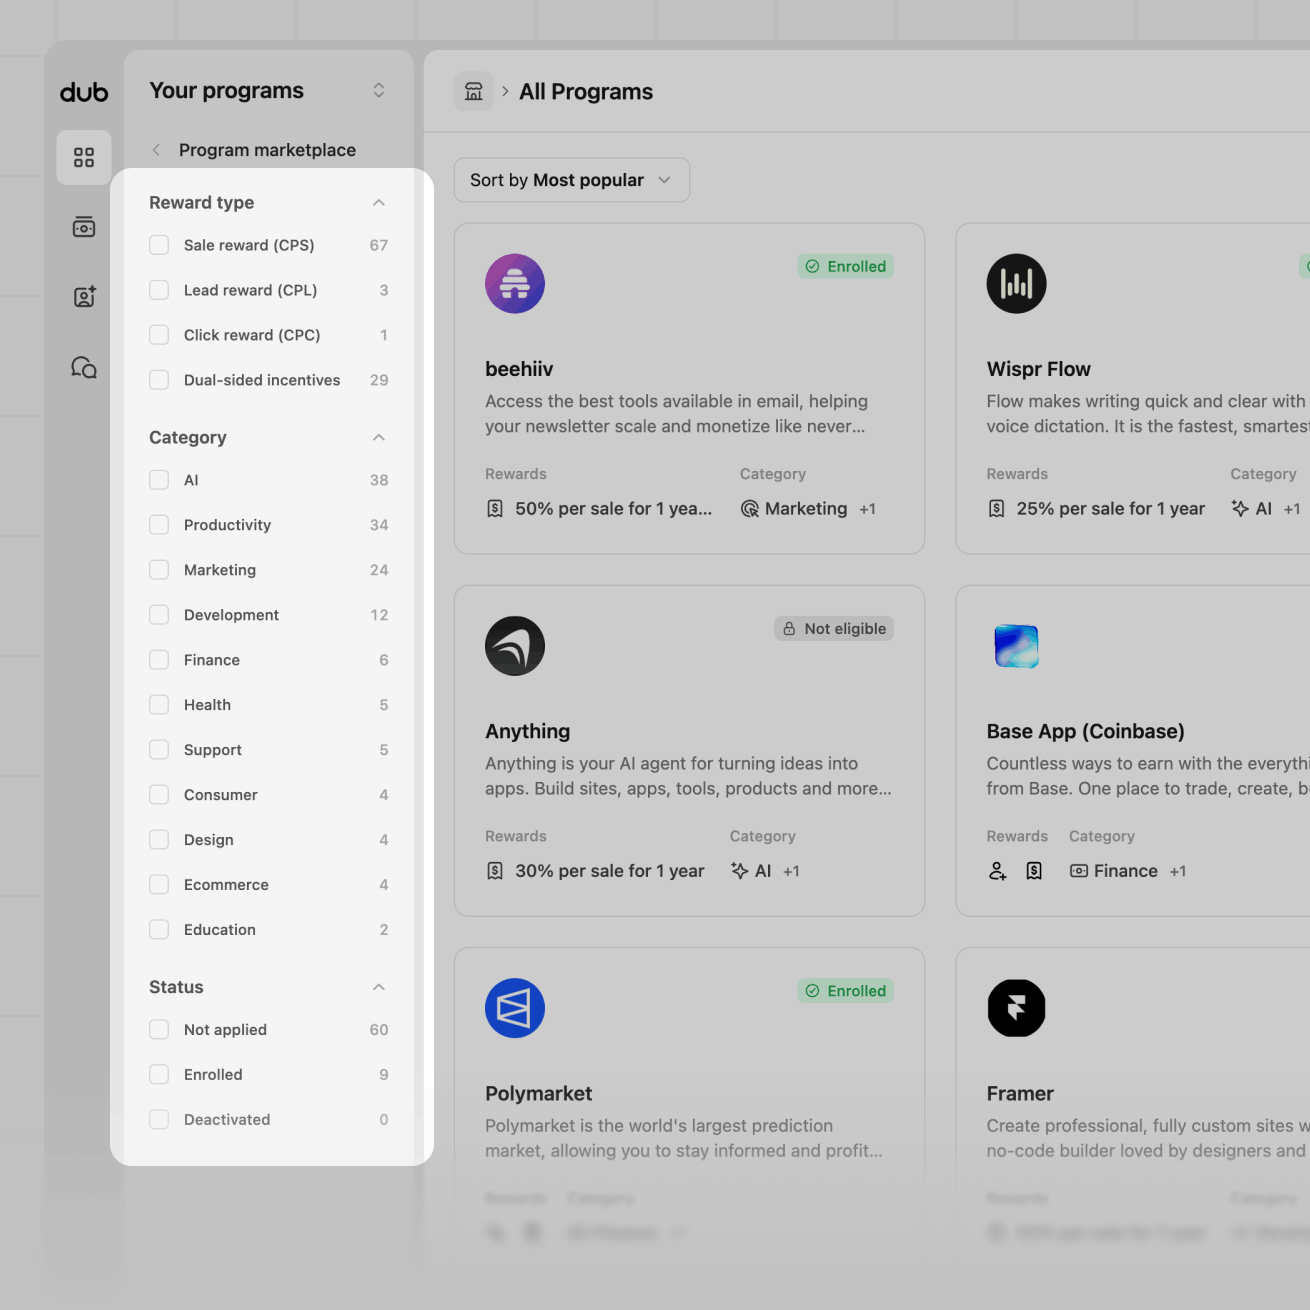Click the dub logo
The height and width of the screenshot is (1310, 1310).
point(84,92)
